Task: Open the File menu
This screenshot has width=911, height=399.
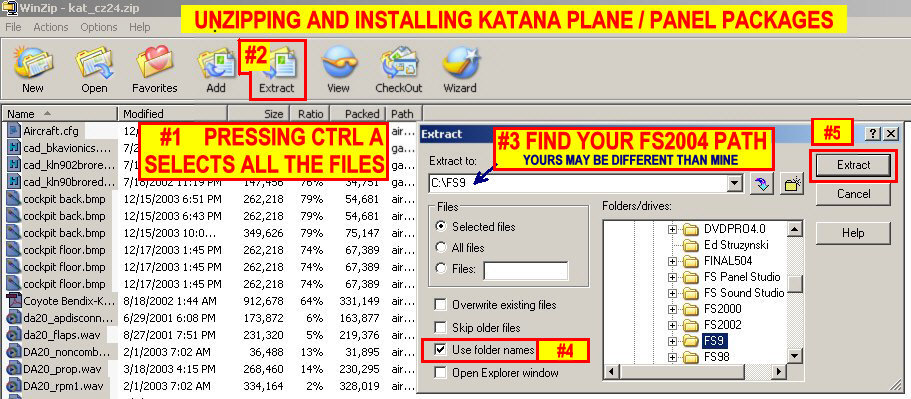Action: point(13,27)
